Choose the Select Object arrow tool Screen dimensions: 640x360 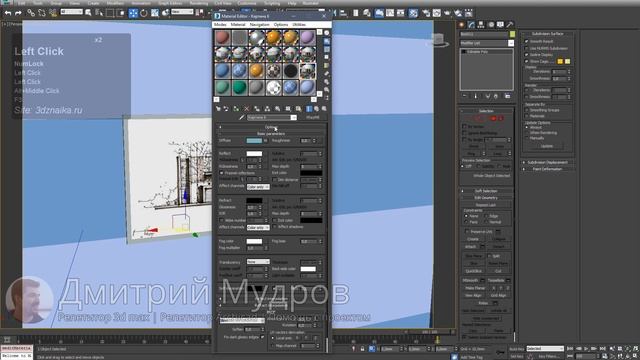point(88,13)
